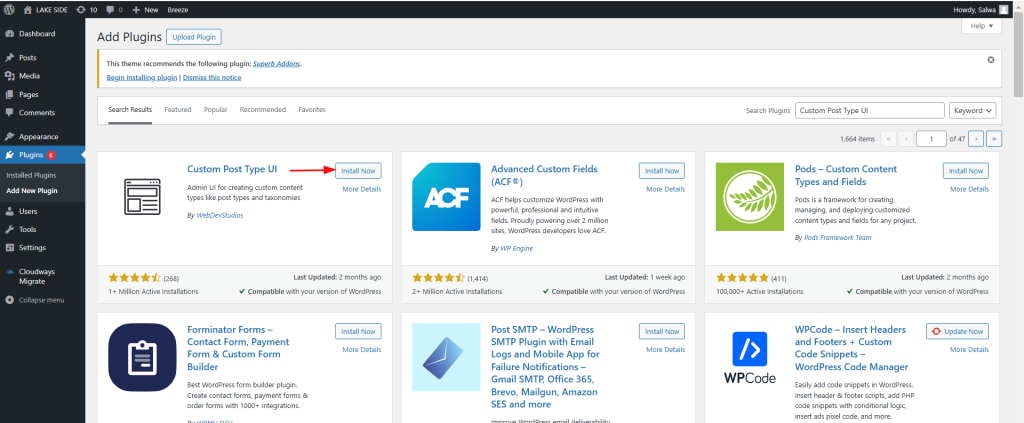Open the WP Engine author link
The height and width of the screenshot is (423, 1024).
click(x=515, y=249)
